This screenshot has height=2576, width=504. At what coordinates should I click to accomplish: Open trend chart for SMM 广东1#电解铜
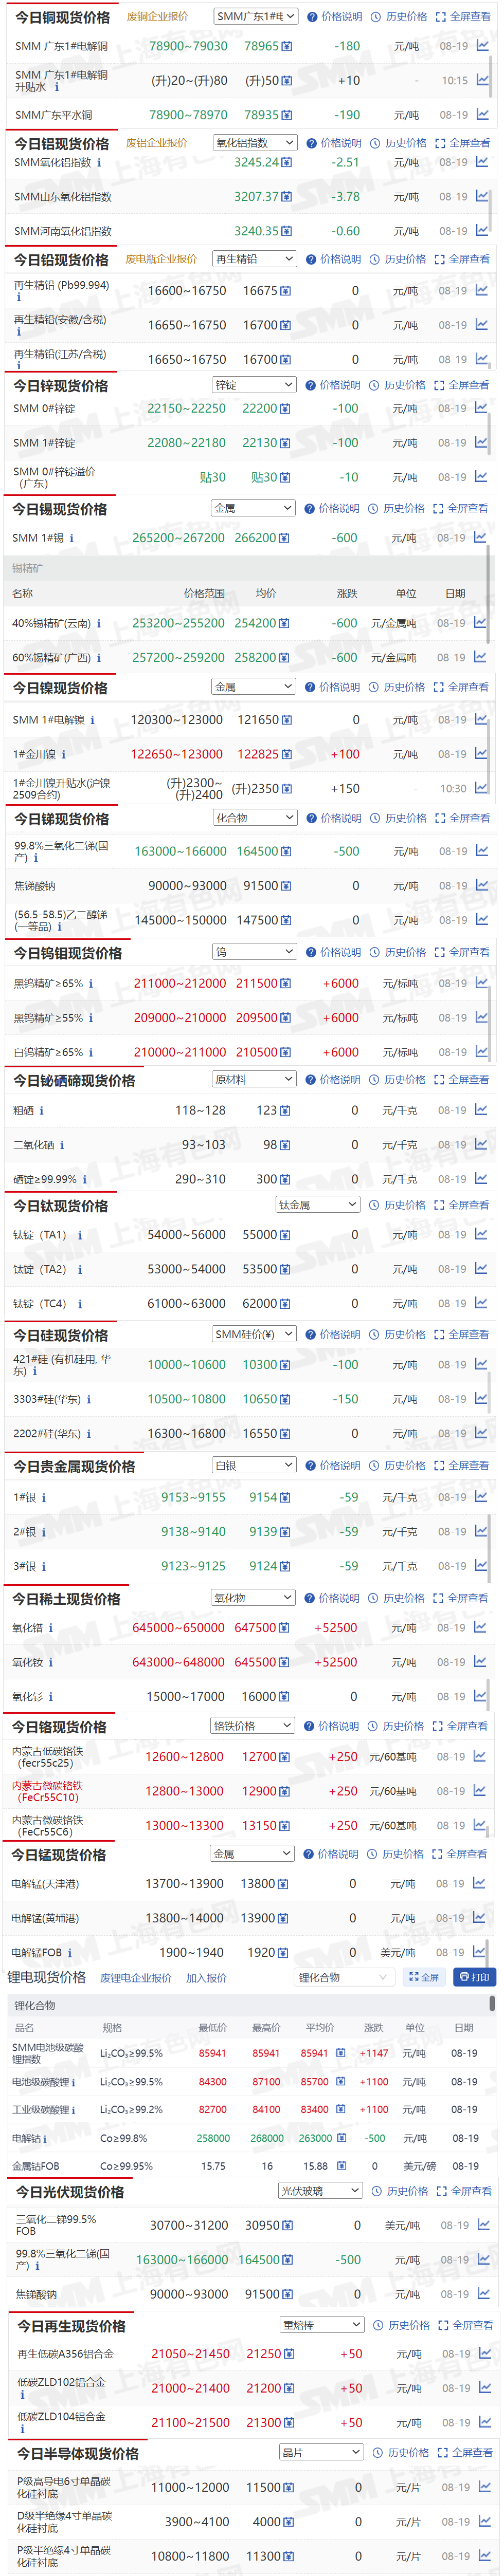[482, 46]
